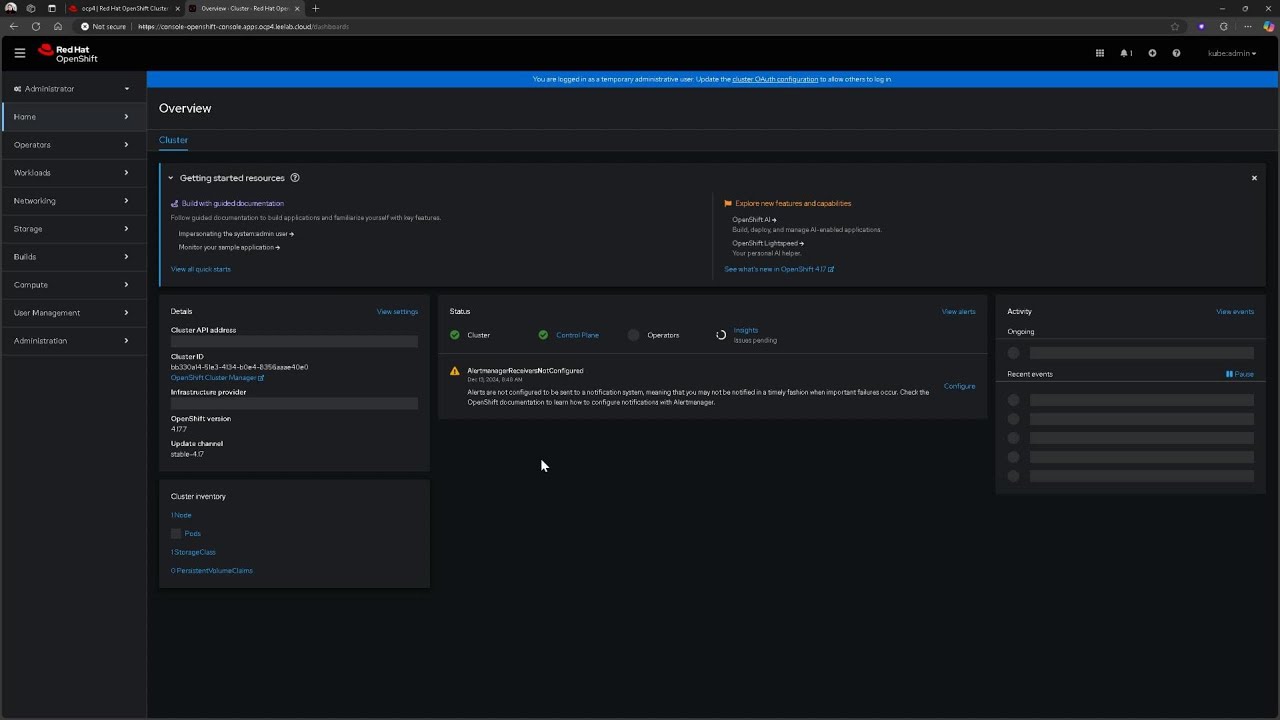
Task: Open Impersonating the system:admin user quick start
Action: coord(236,234)
